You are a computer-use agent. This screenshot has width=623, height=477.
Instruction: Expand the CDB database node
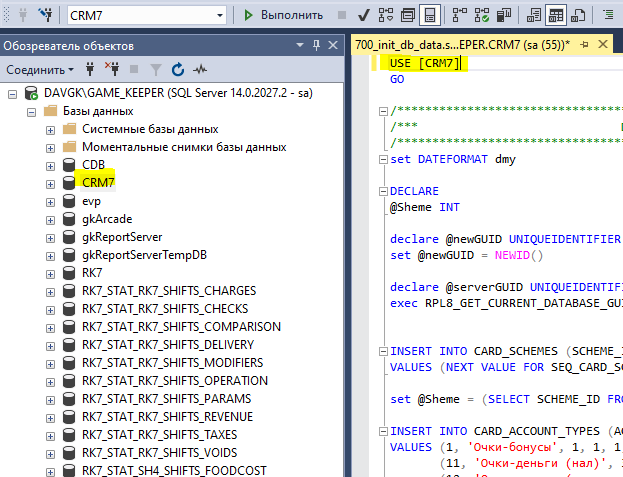tap(50, 166)
